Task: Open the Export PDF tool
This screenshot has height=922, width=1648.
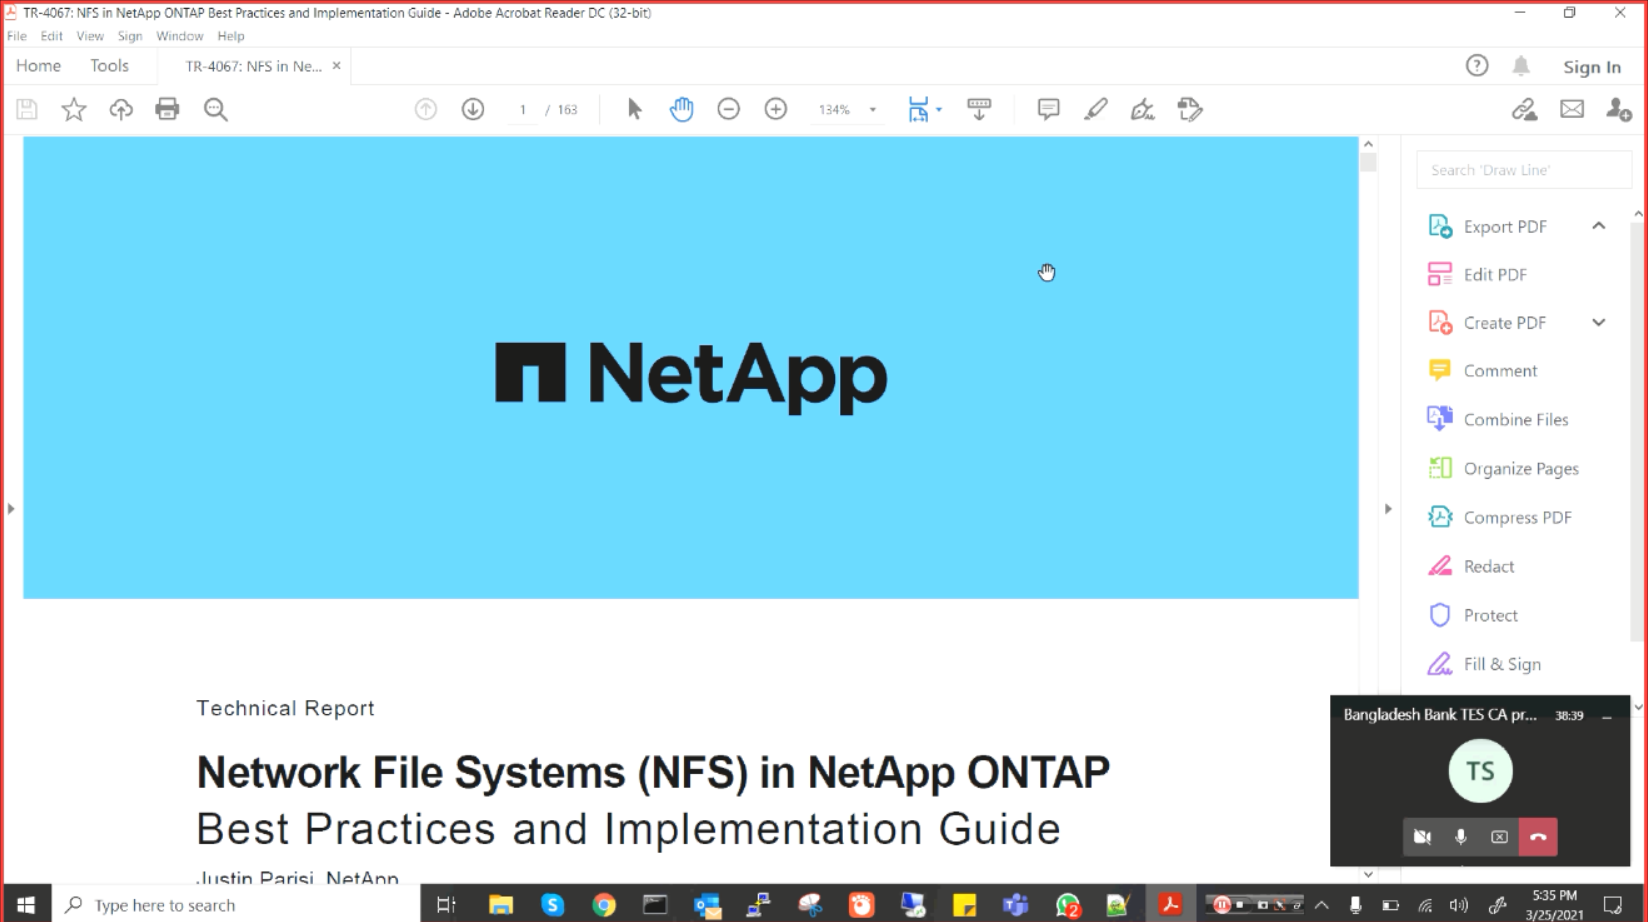Action: coord(1505,227)
